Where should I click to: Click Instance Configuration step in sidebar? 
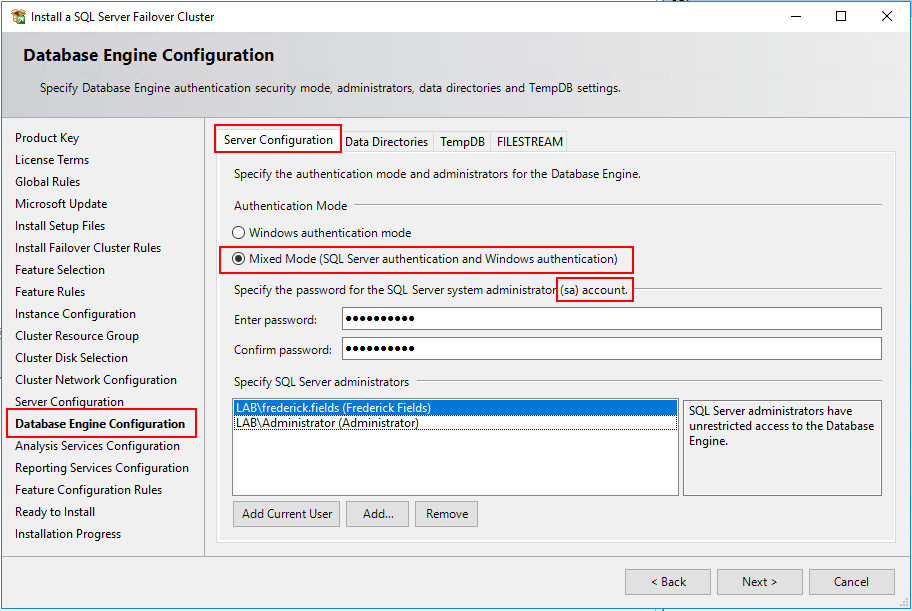coord(76,314)
